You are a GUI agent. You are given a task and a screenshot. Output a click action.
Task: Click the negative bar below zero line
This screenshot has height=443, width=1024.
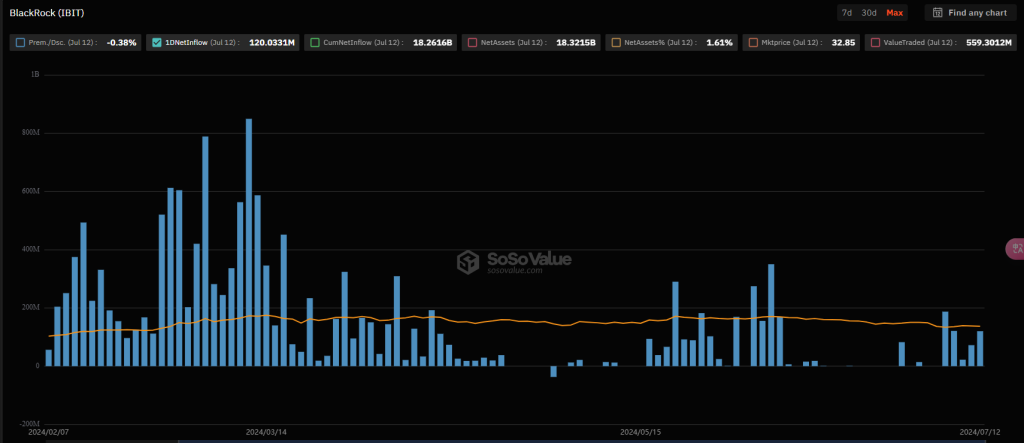[x=553, y=371]
